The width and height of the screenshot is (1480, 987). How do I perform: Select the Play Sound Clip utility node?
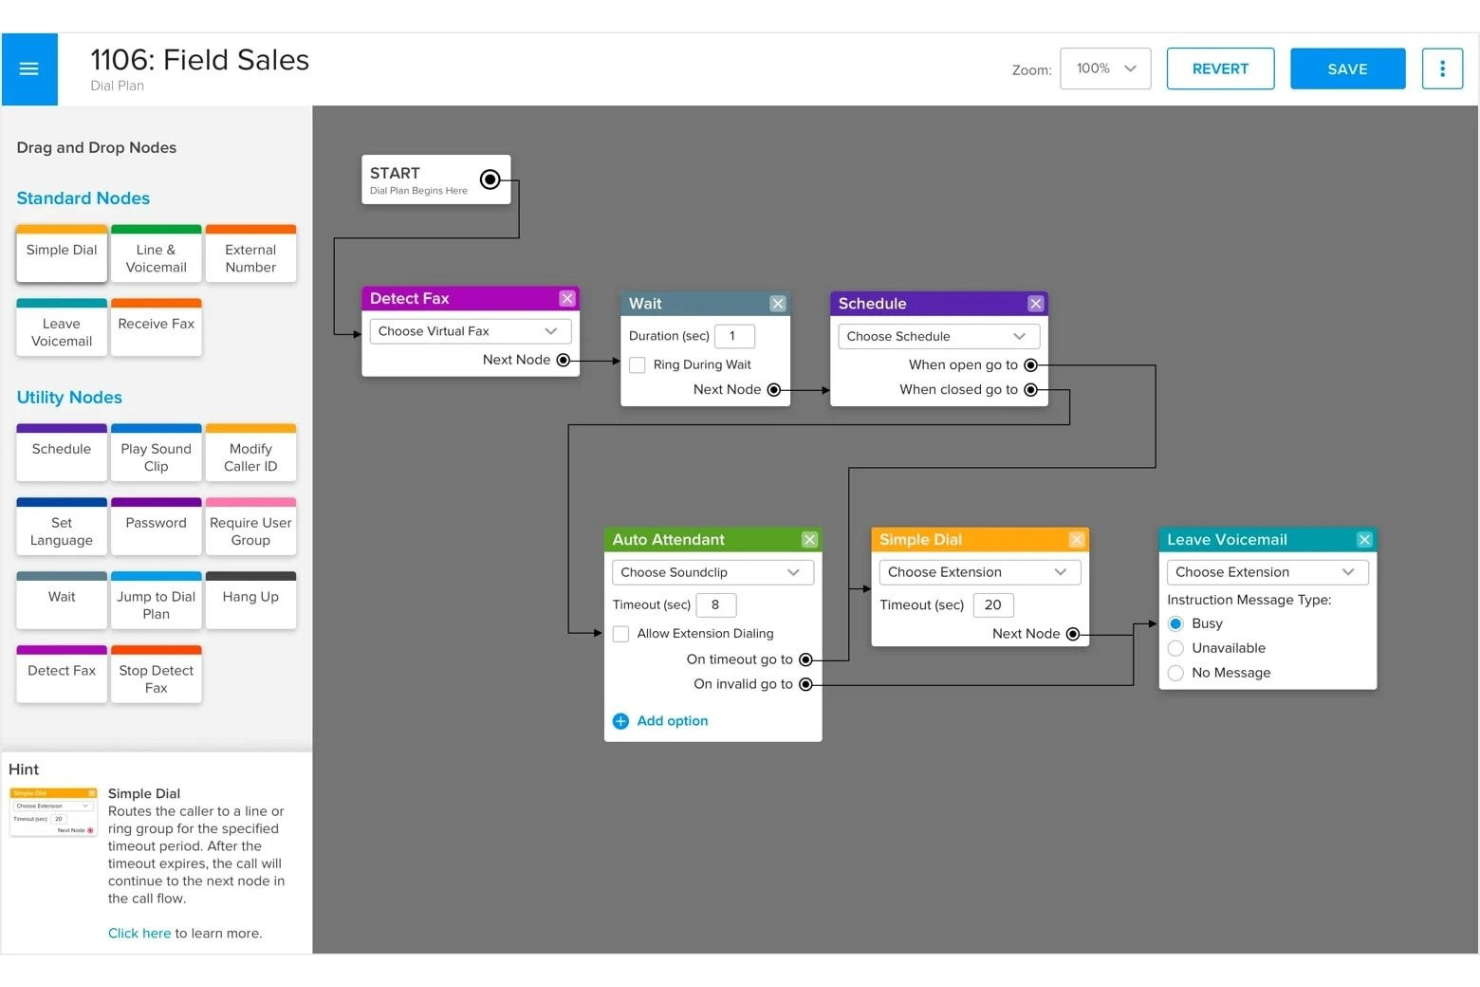pyautogui.click(x=156, y=456)
